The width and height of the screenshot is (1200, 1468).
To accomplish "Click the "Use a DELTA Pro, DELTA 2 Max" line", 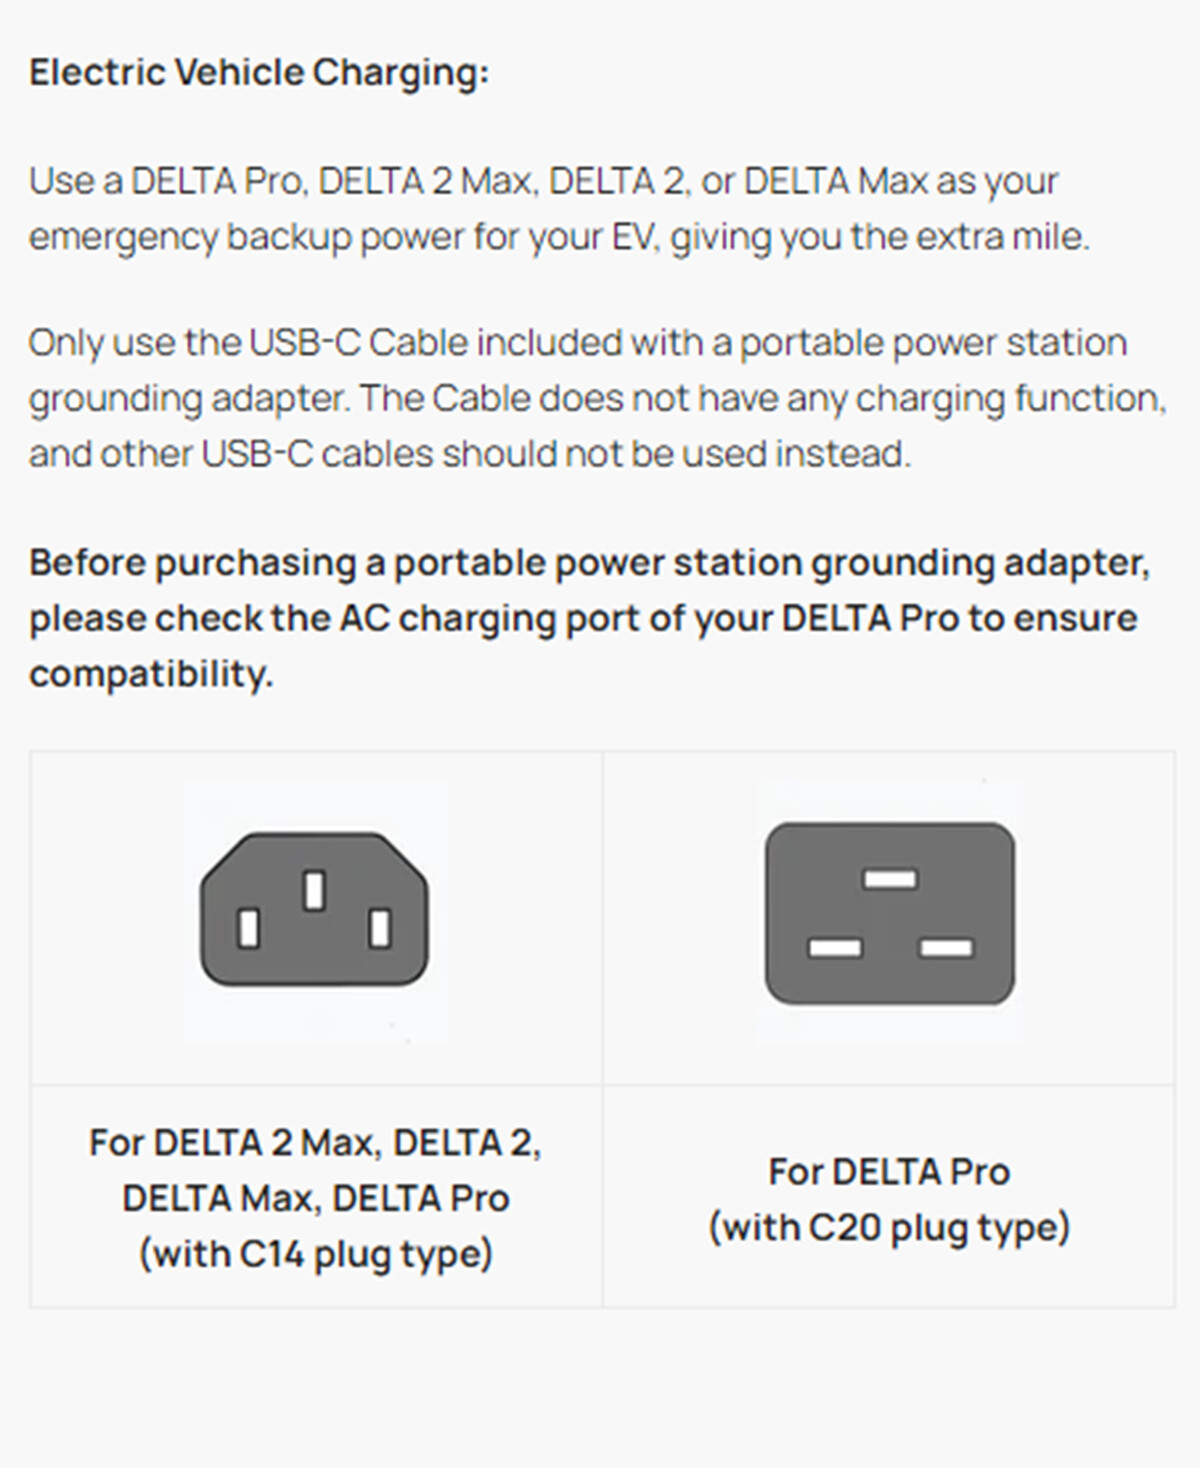I will click(x=543, y=182).
